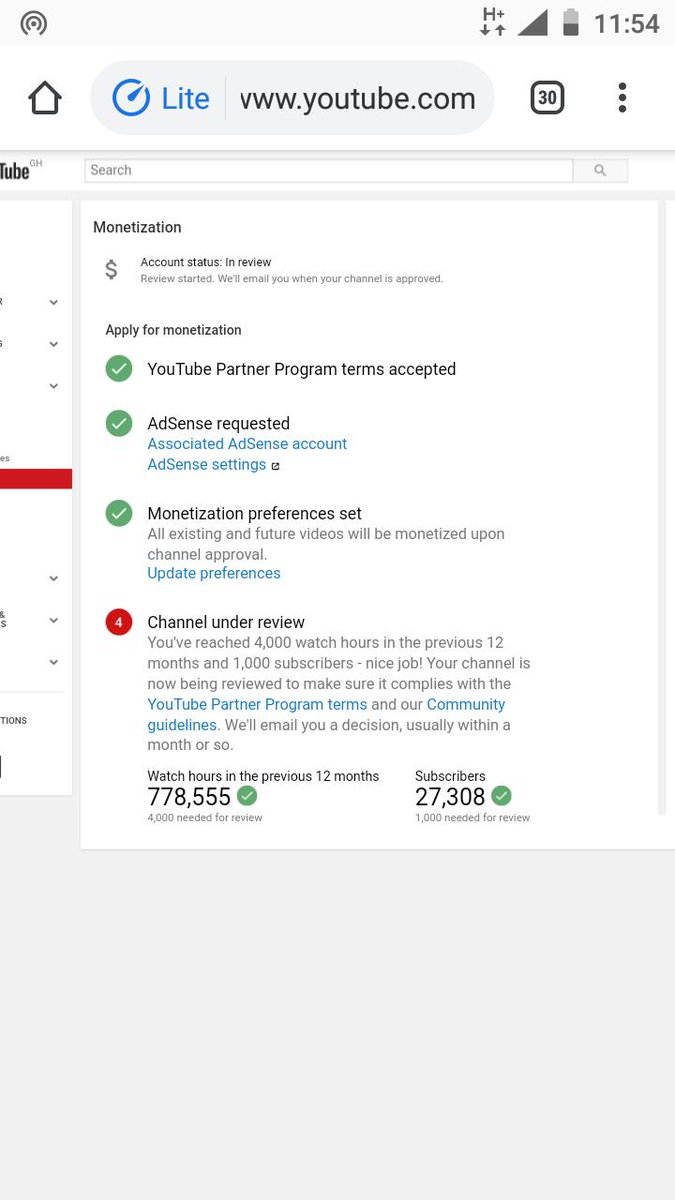The height and width of the screenshot is (1200, 675).
Task: Click the YouTube Search input field
Action: (x=329, y=170)
